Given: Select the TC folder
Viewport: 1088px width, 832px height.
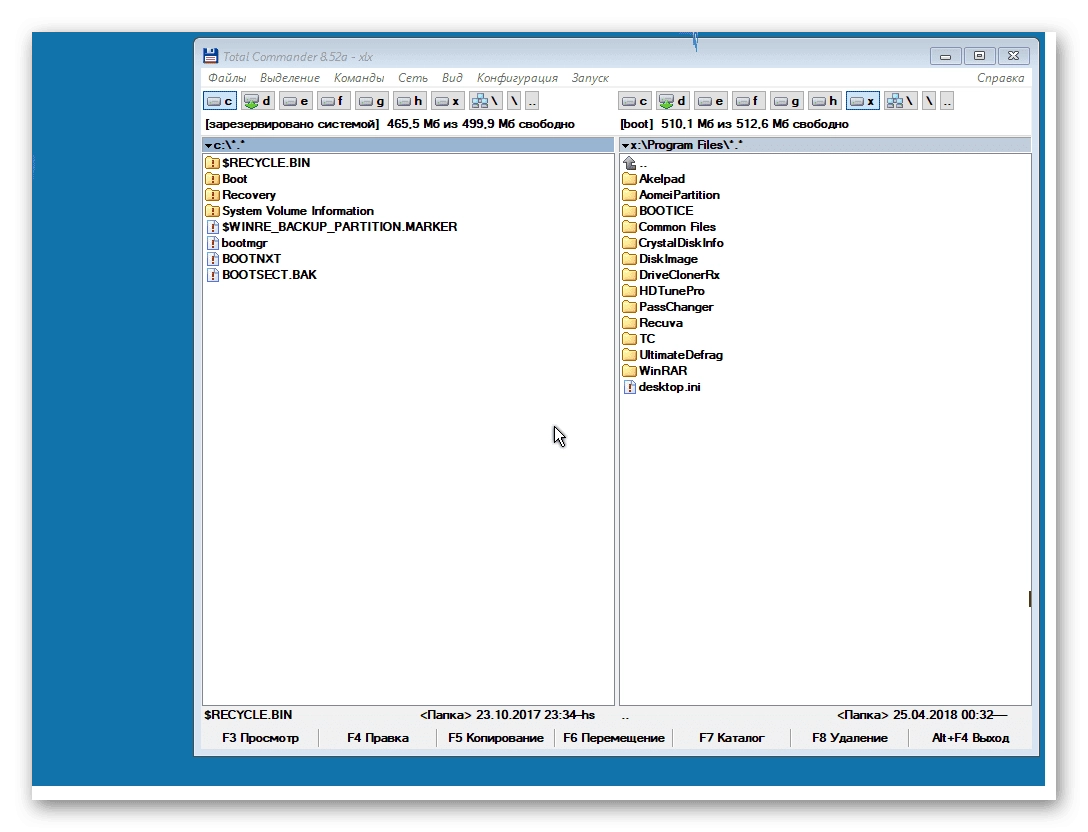Looking at the screenshot, I should pos(639,339).
